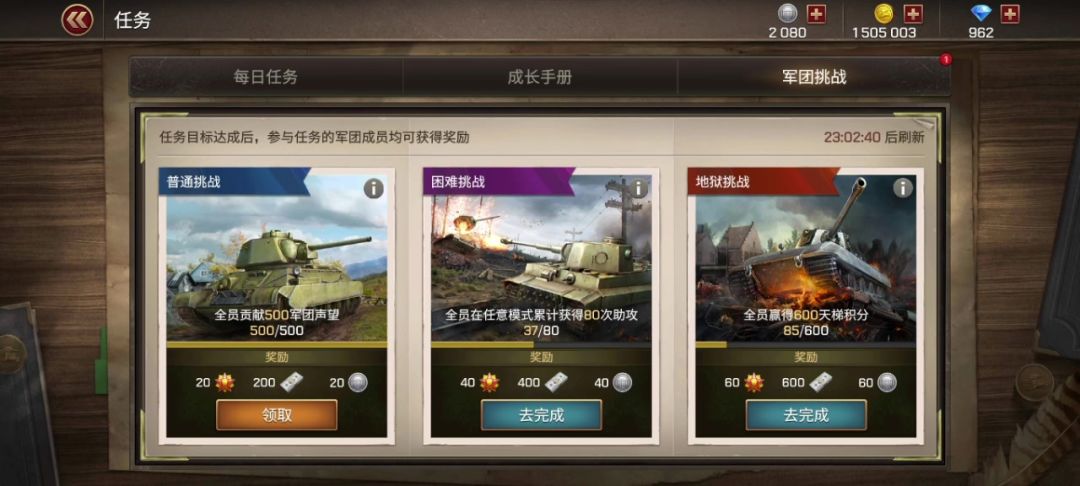Claim reward with the 领取 button
Image resolution: width=1080 pixels, height=486 pixels.
pyautogui.click(x=277, y=415)
